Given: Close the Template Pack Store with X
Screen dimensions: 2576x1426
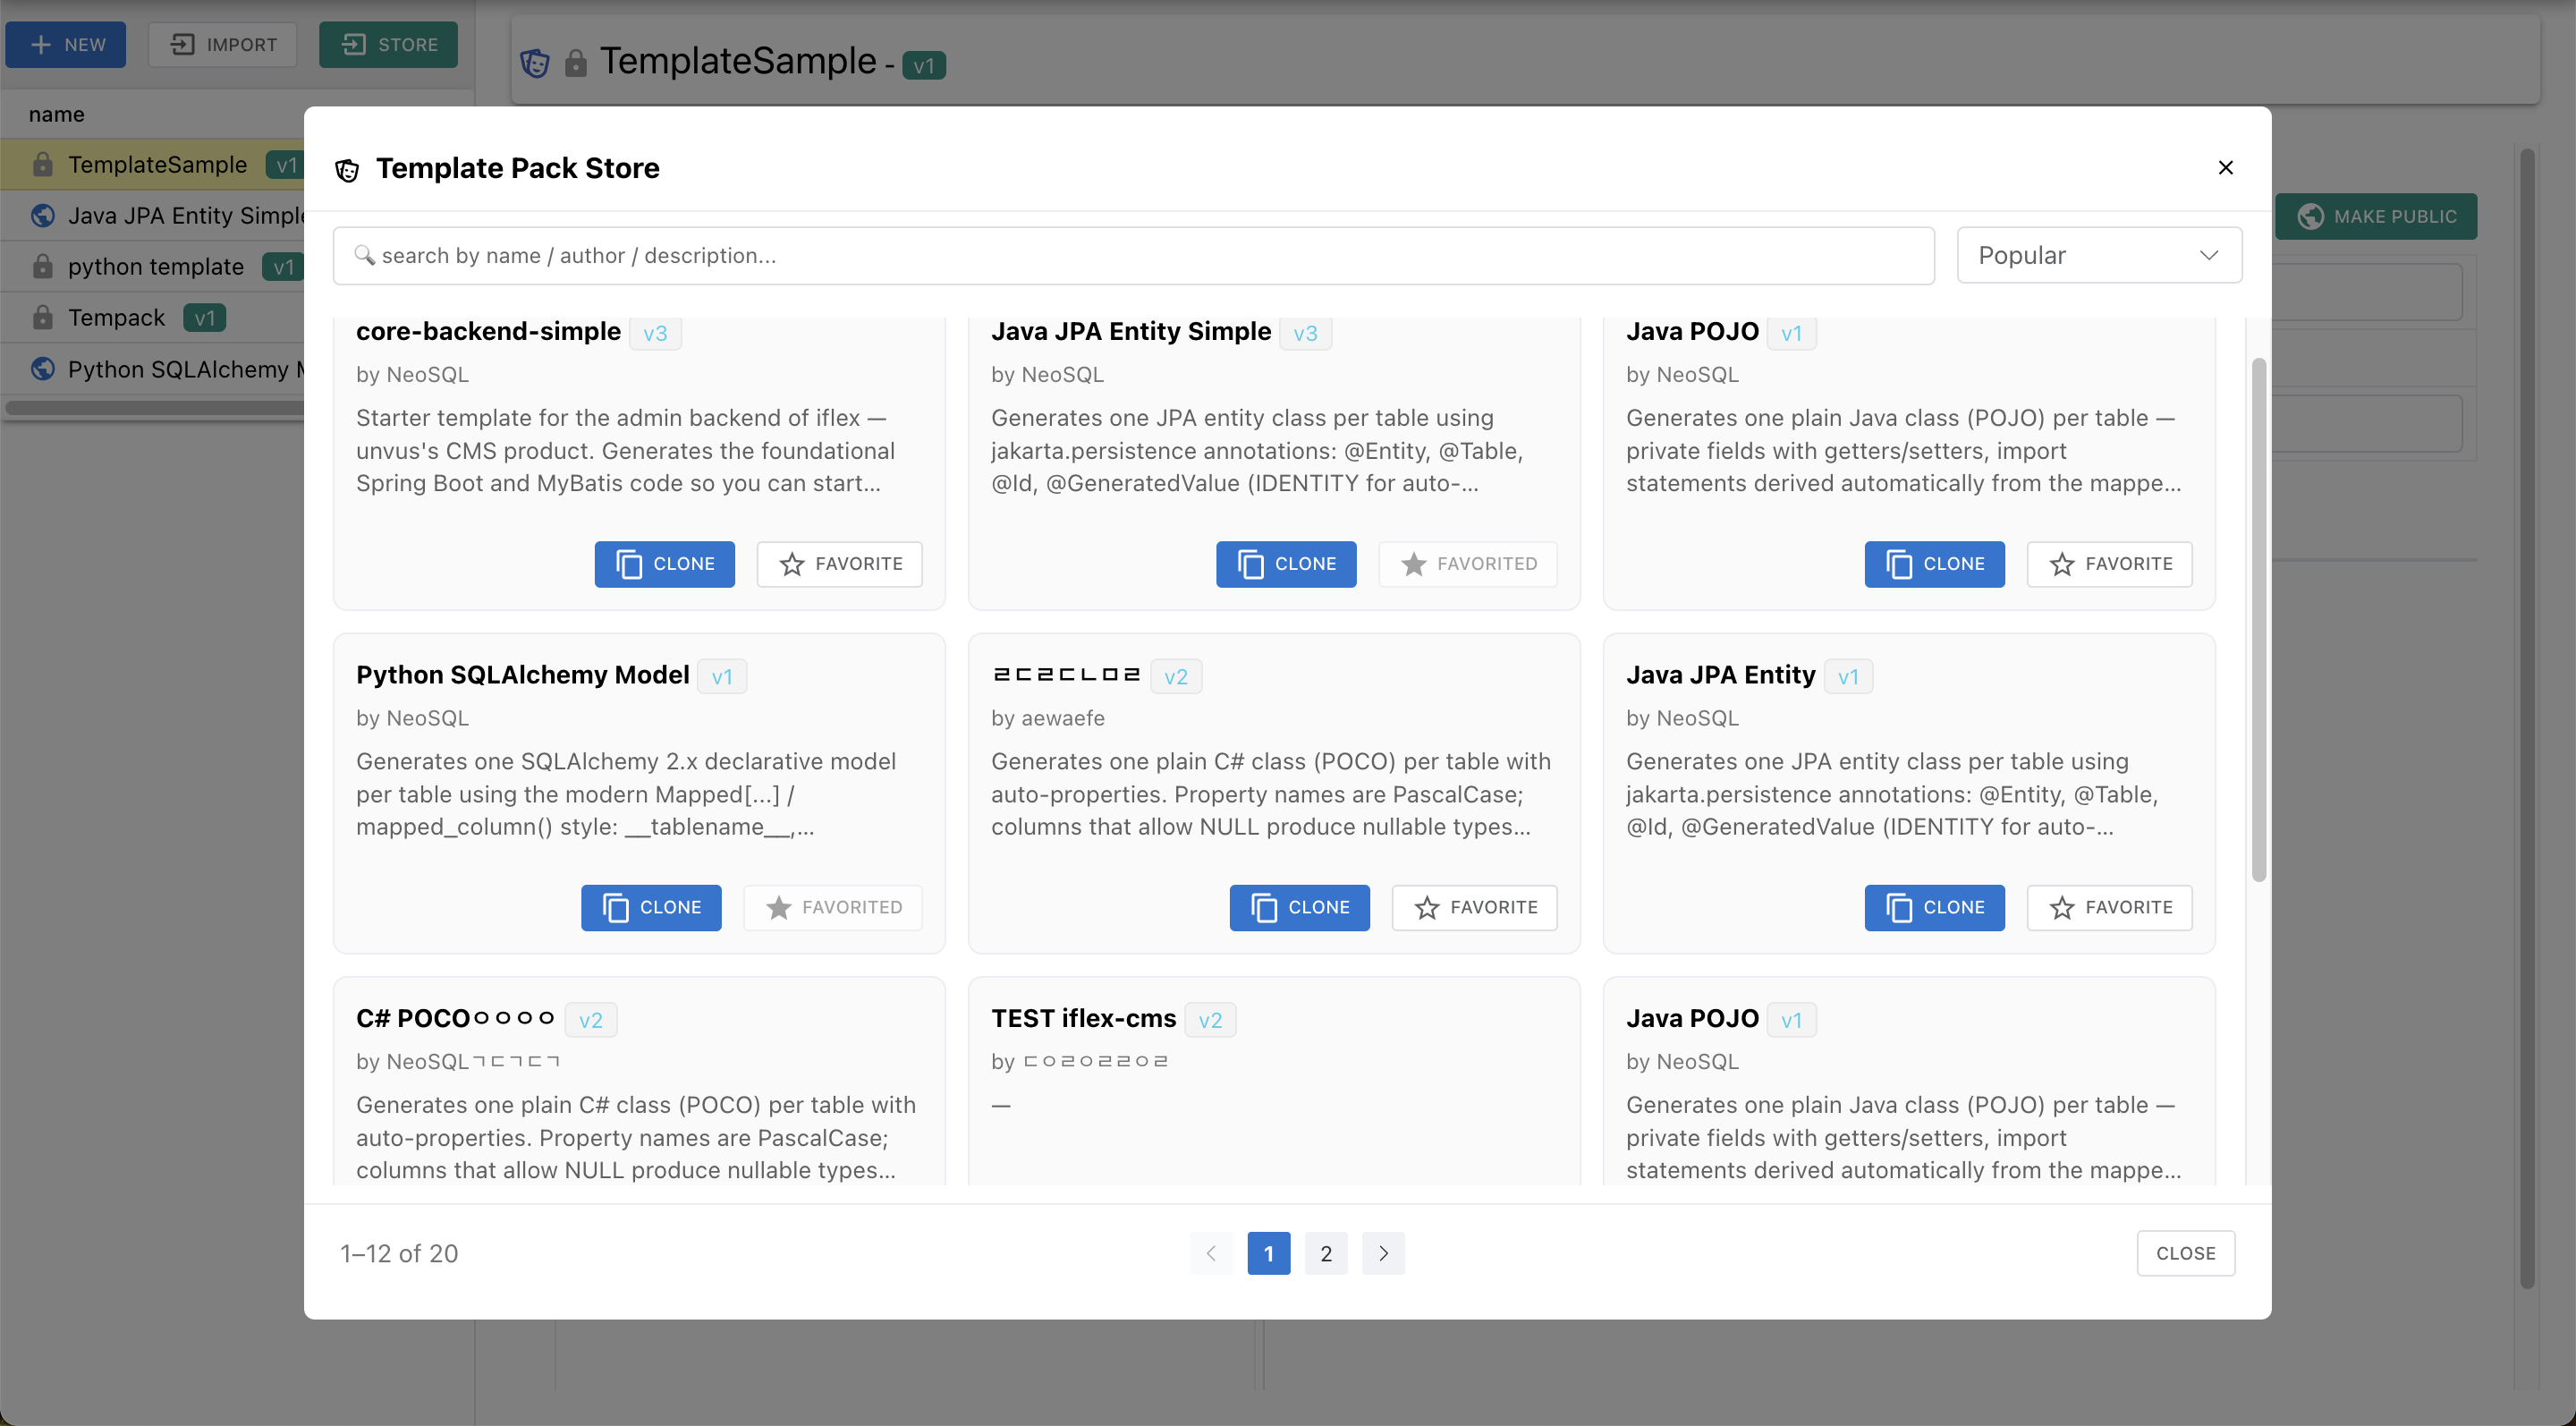Looking at the screenshot, I should pyautogui.click(x=2225, y=167).
